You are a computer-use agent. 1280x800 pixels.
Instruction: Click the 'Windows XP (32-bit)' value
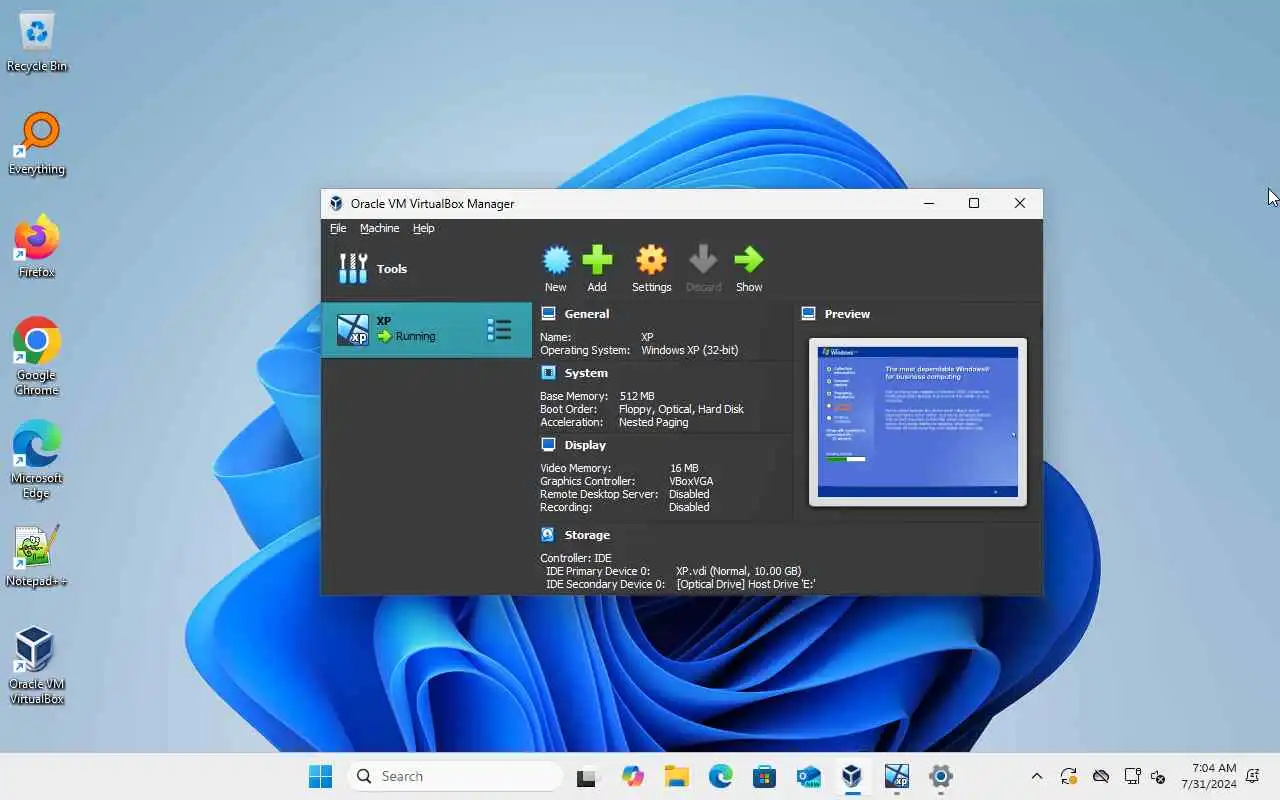[689, 351]
